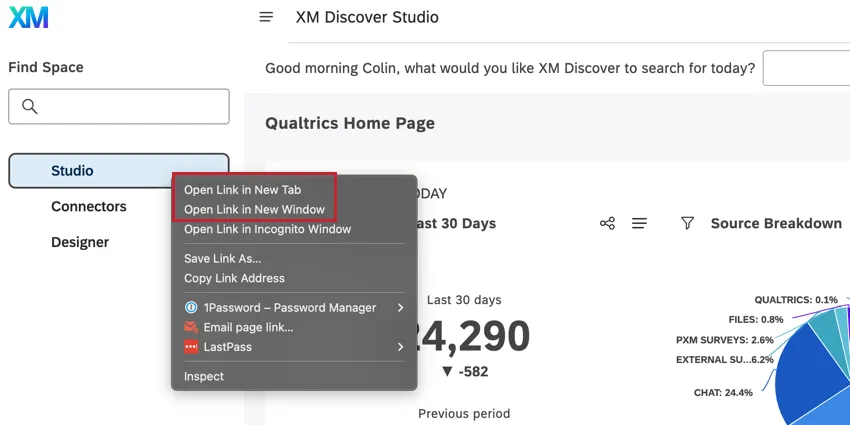Image resolution: width=850 pixels, height=425 pixels.
Task: Click the LastPass red icon
Action: 191,347
